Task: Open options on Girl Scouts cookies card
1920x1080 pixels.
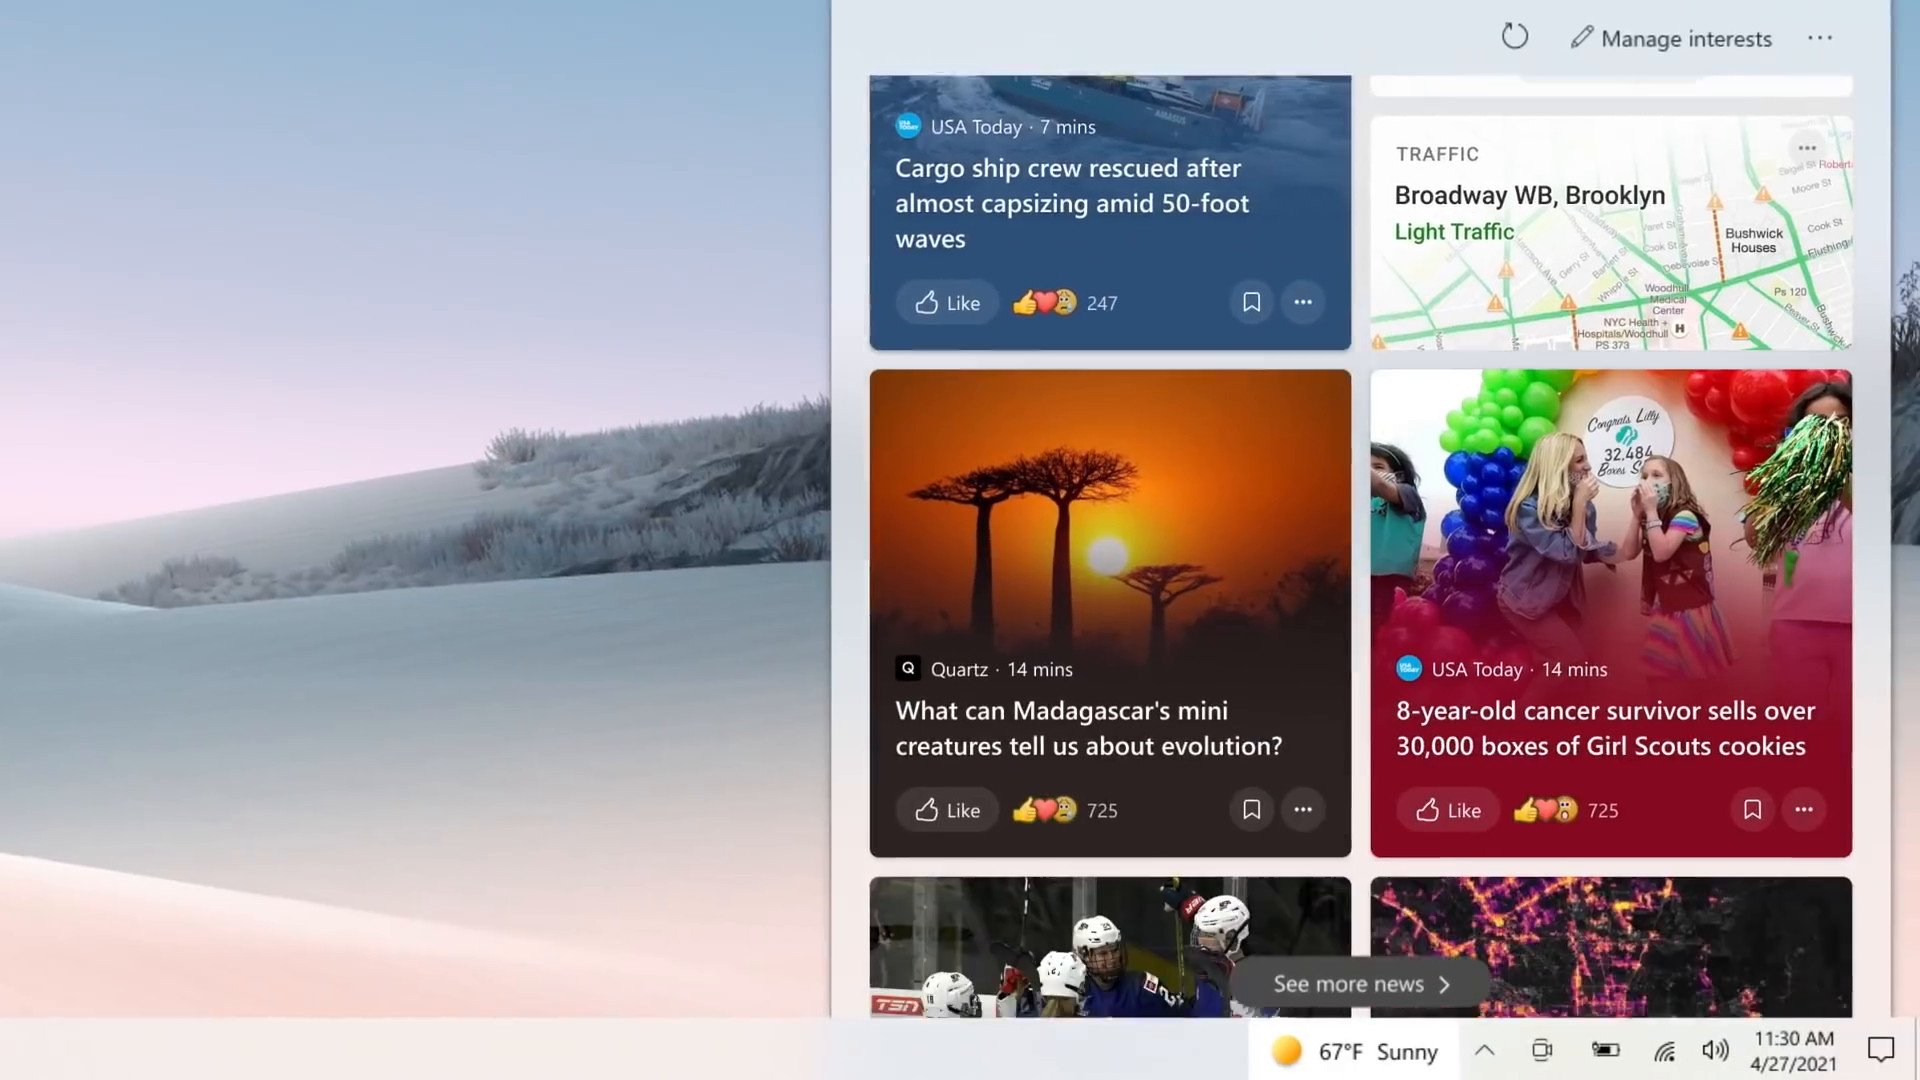Action: 1804,809
